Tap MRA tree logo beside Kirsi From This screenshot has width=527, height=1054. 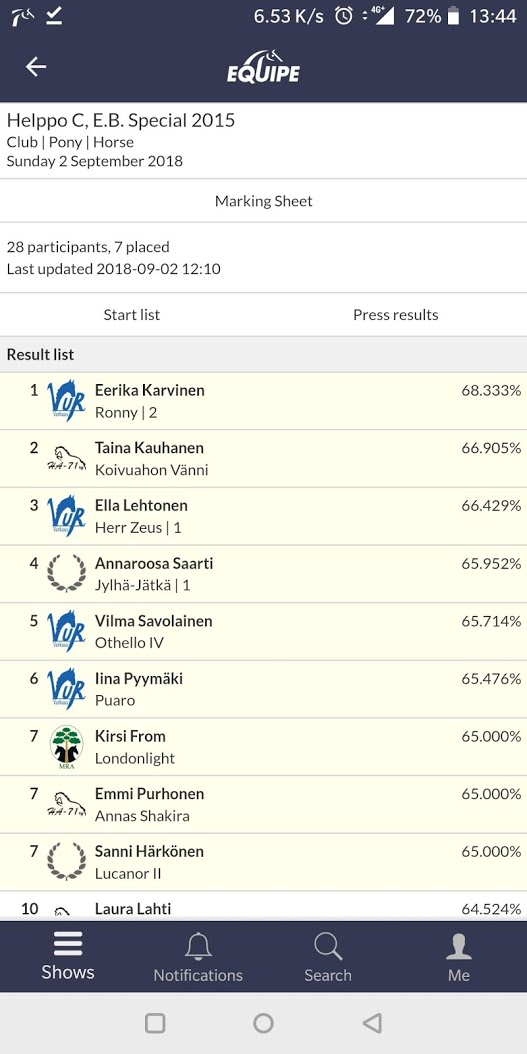pos(67,747)
